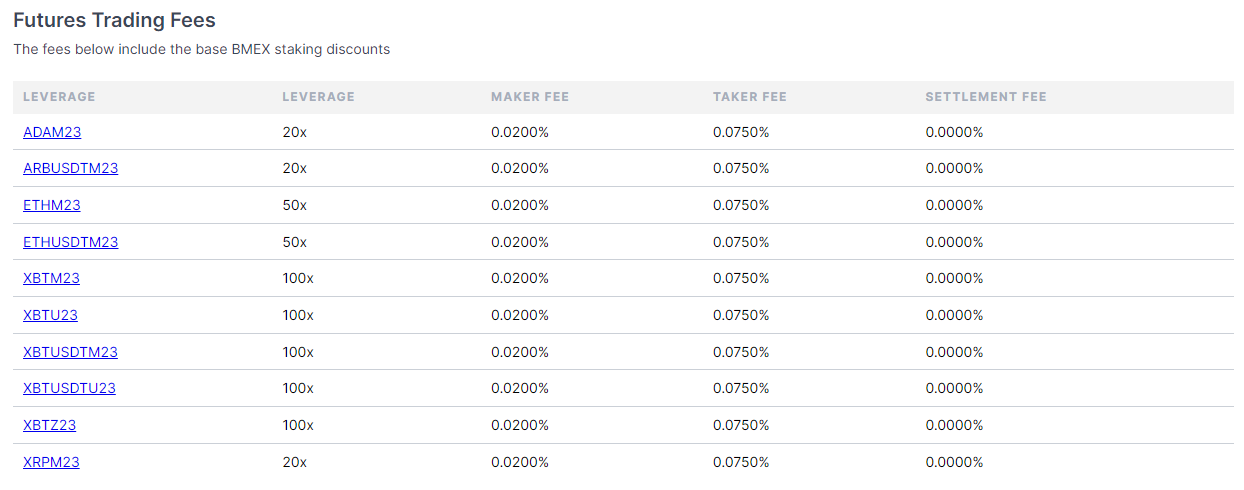Click the 50x leverage for ETHM23
Image resolution: width=1244 pixels, height=490 pixels.
coord(295,205)
